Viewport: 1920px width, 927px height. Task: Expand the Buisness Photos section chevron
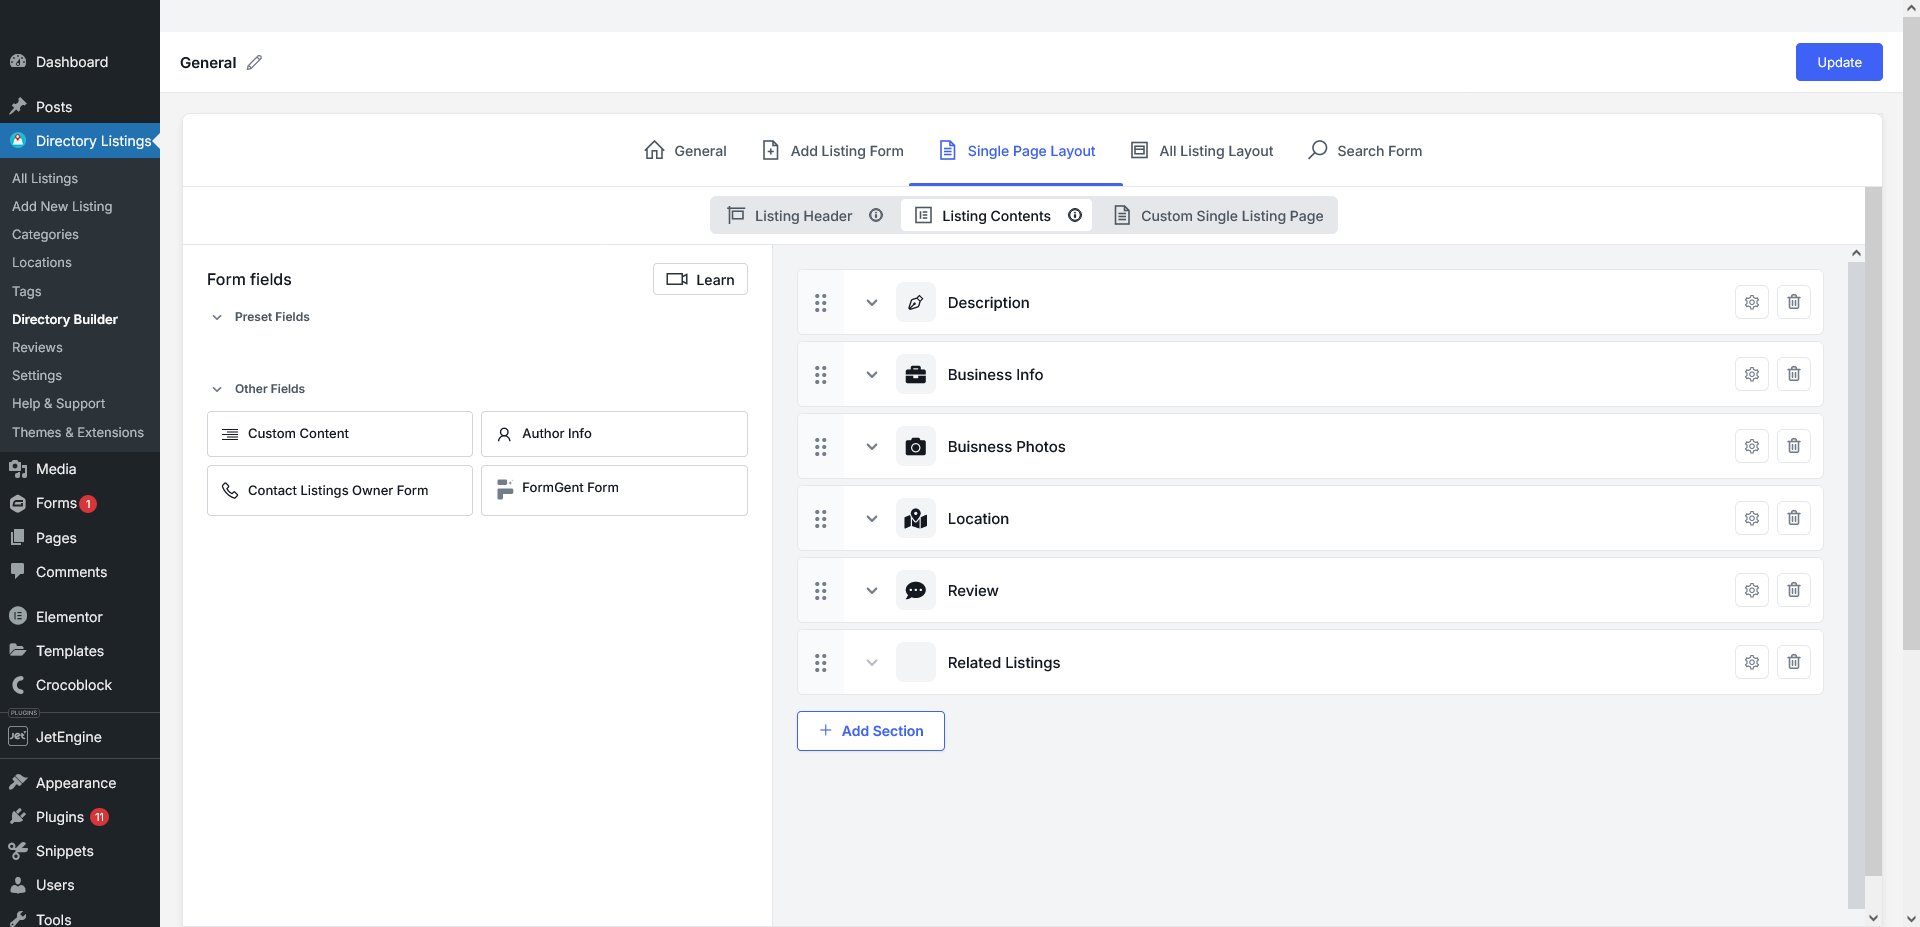click(871, 446)
